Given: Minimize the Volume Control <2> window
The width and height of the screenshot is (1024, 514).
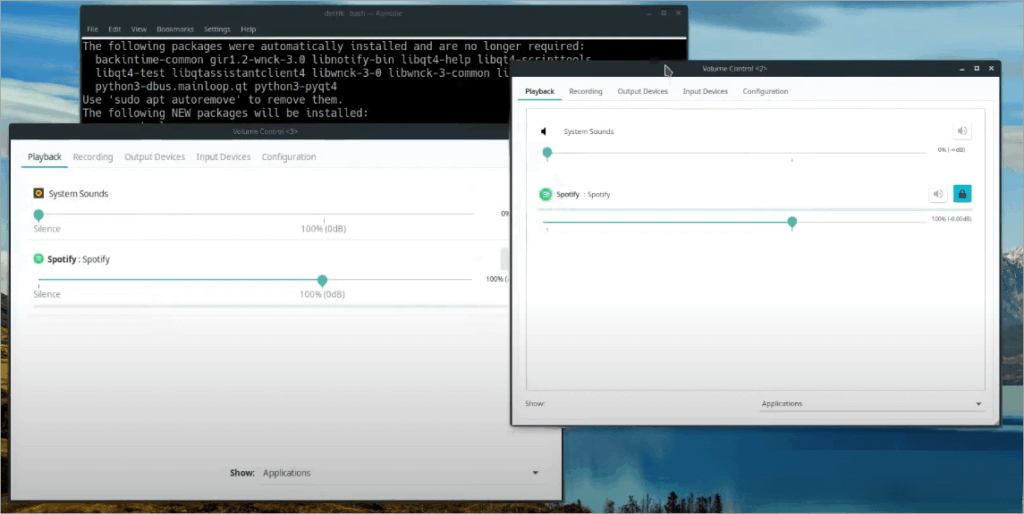Looking at the screenshot, I should tap(962, 68).
